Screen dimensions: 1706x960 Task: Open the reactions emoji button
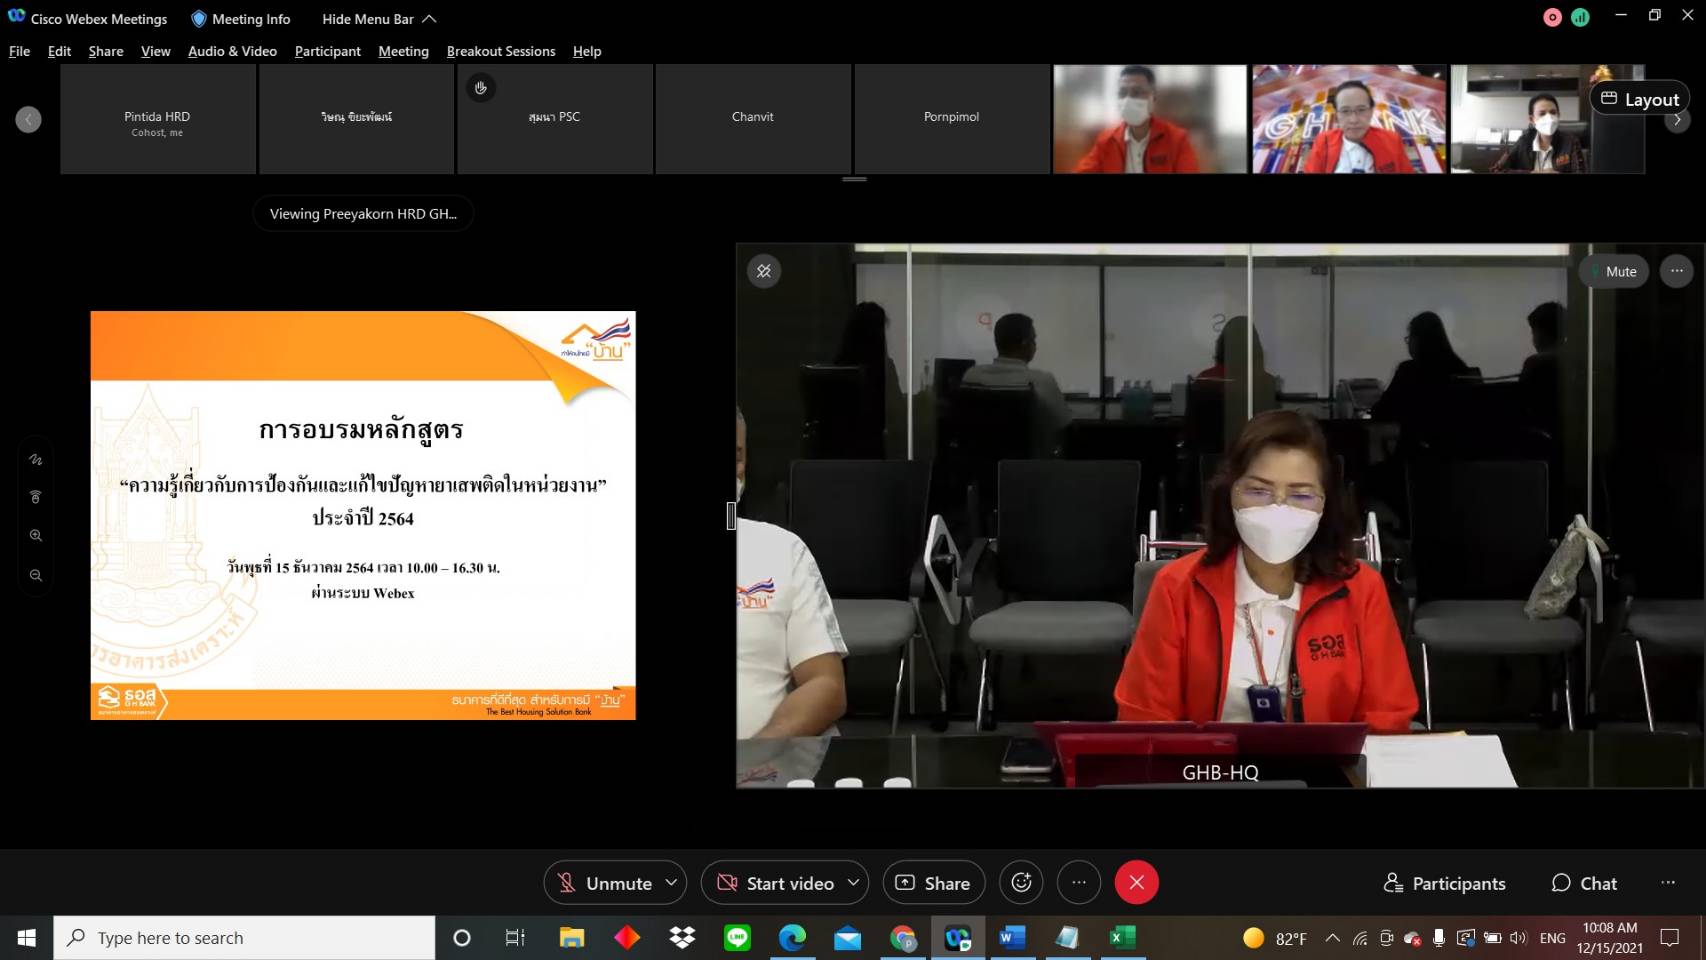coord(1021,883)
